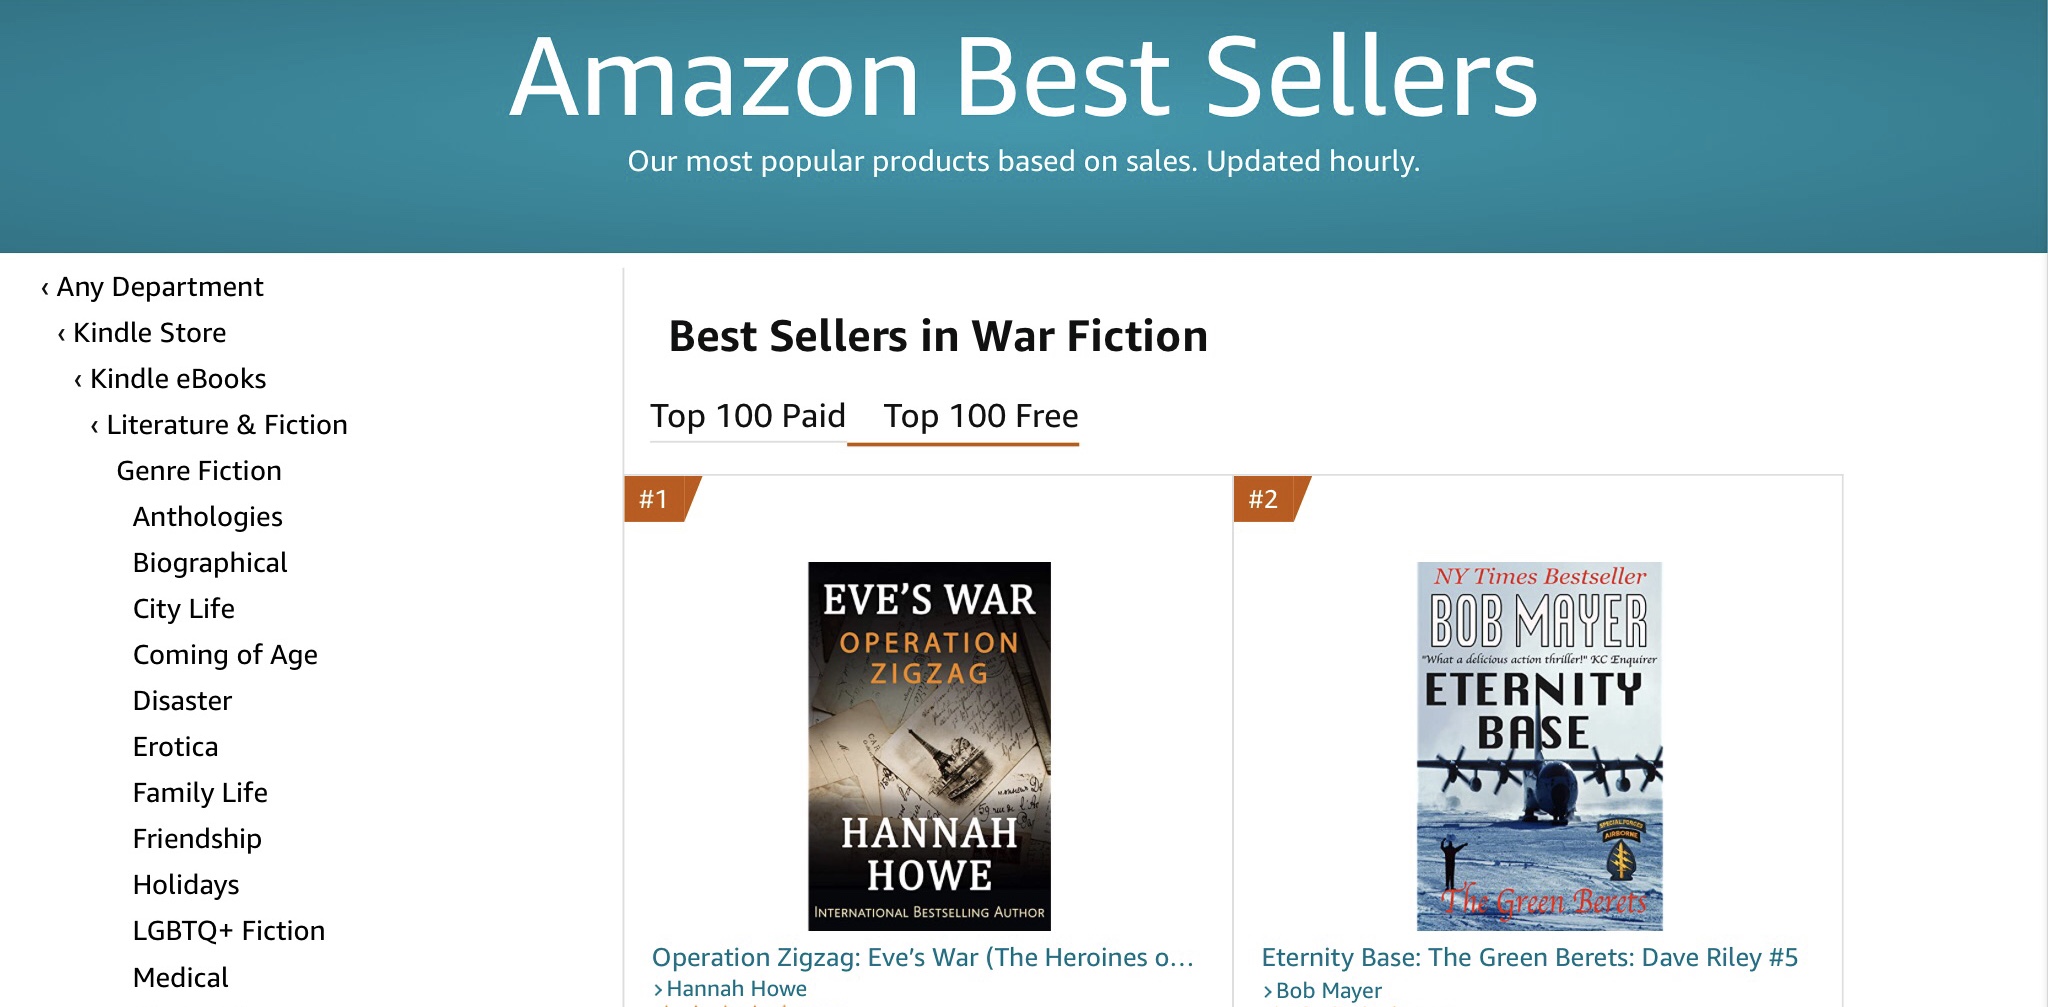This screenshot has height=1007, width=2048.
Task: Click the Eve's War book cover
Action: coord(929,745)
